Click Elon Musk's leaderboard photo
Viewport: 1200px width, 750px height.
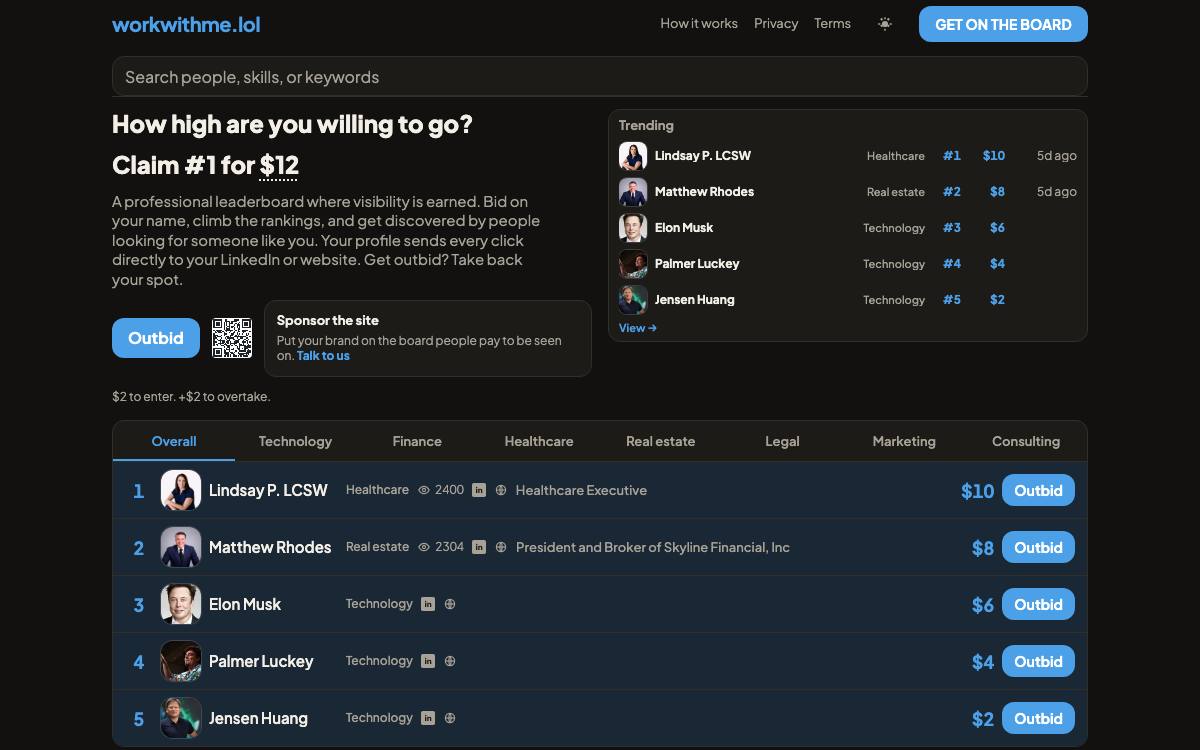coord(181,604)
